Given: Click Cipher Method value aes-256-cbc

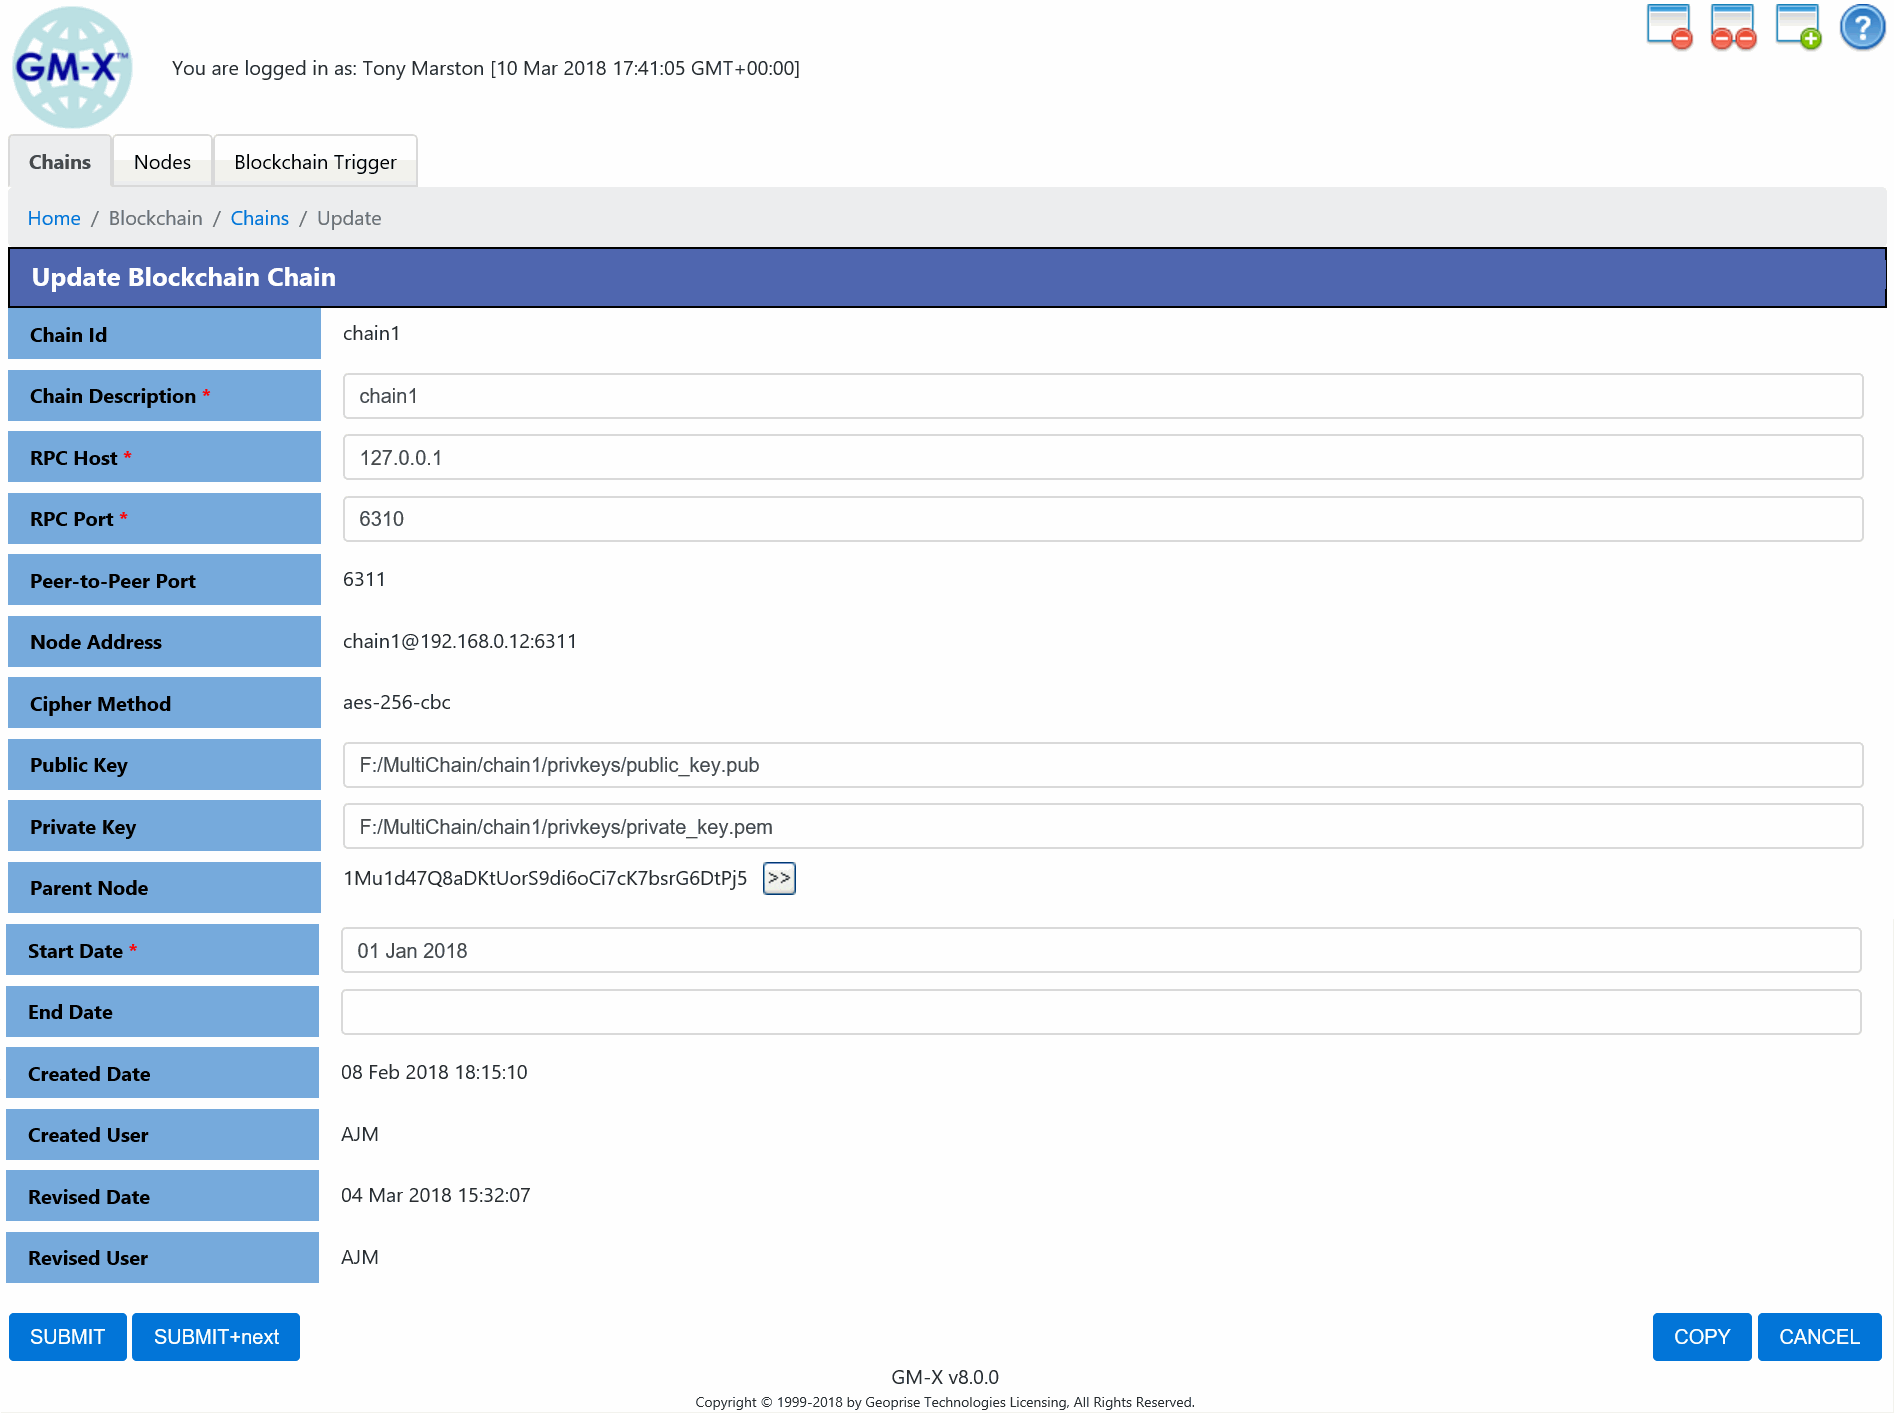Looking at the screenshot, I should [397, 702].
